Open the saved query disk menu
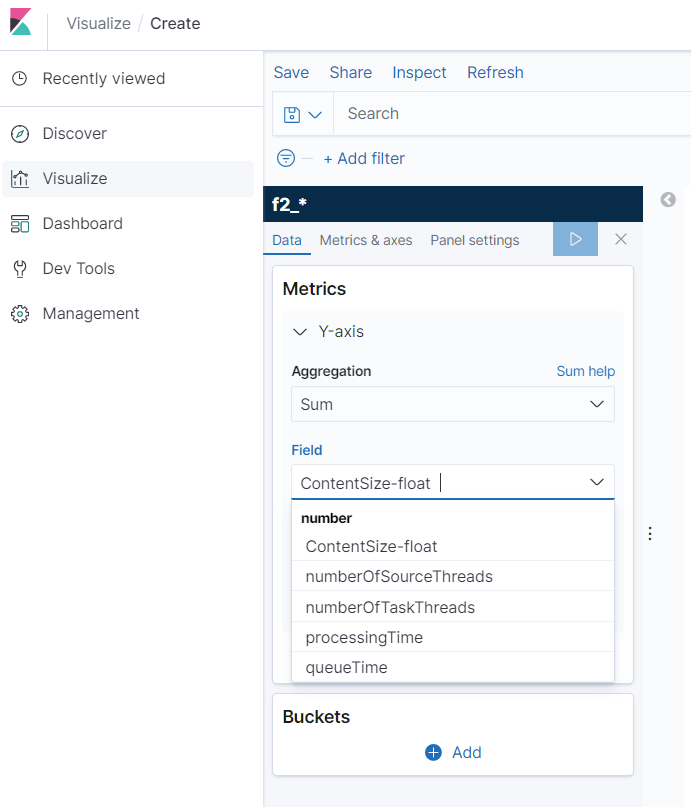Image resolution: width=691 pixels, height=807 pixels. point(303,114)
